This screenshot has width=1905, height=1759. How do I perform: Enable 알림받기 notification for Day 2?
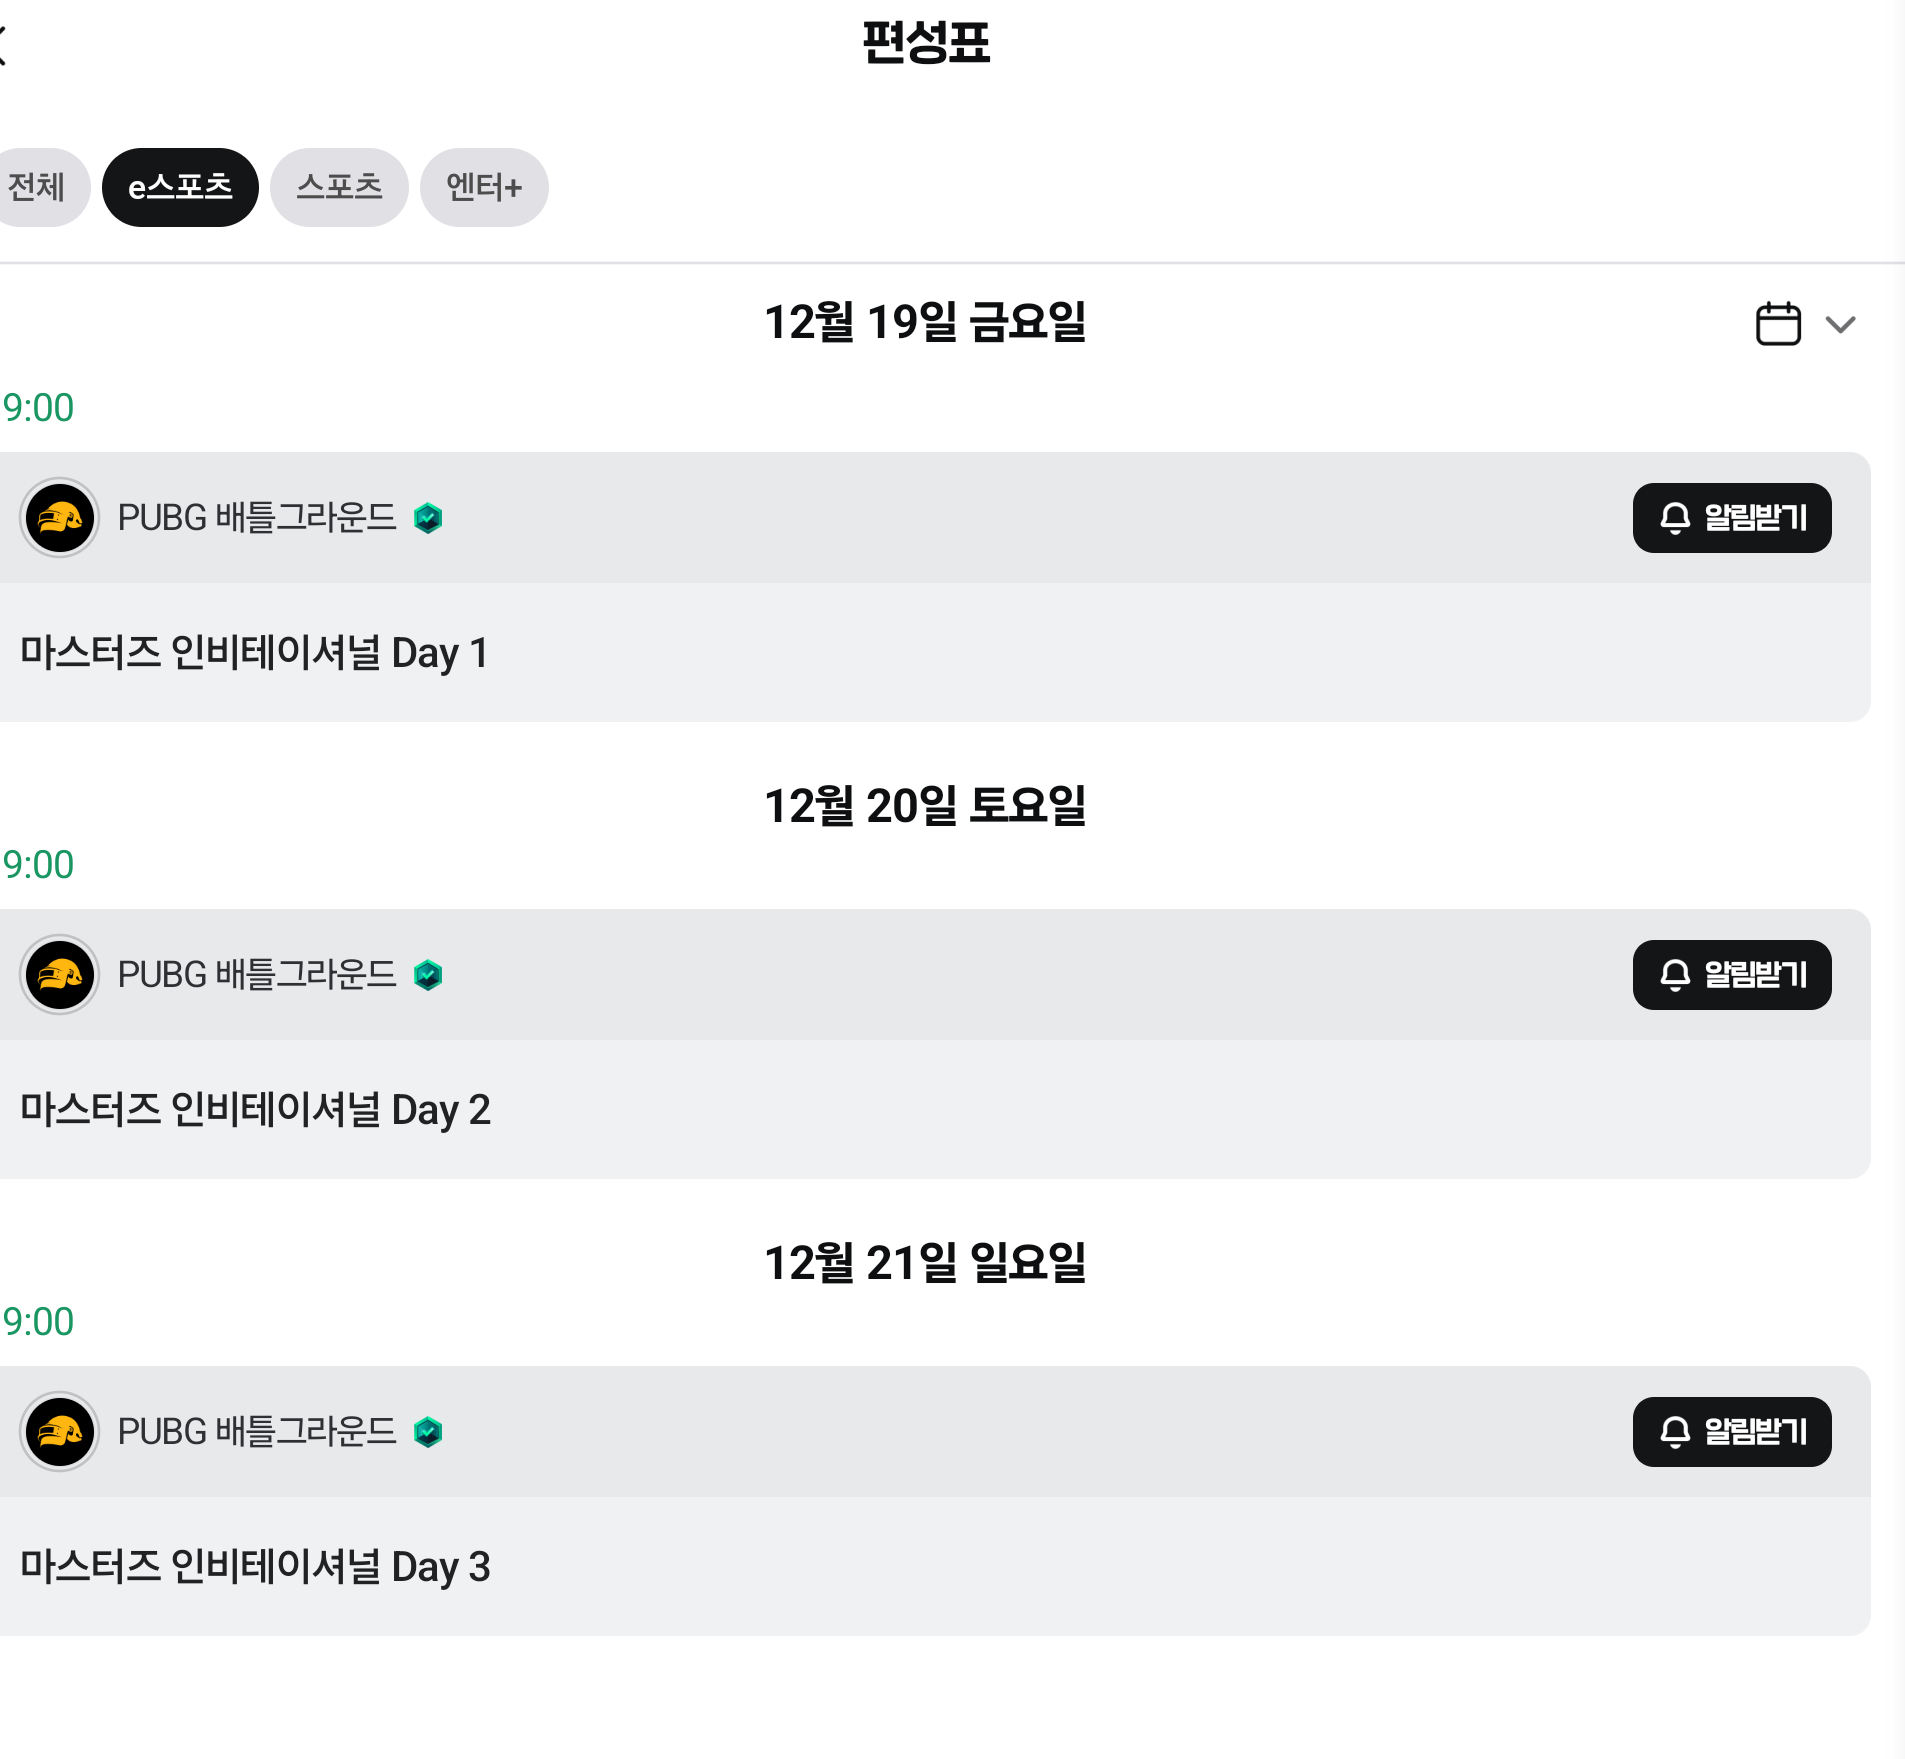tap(1731, 975)
